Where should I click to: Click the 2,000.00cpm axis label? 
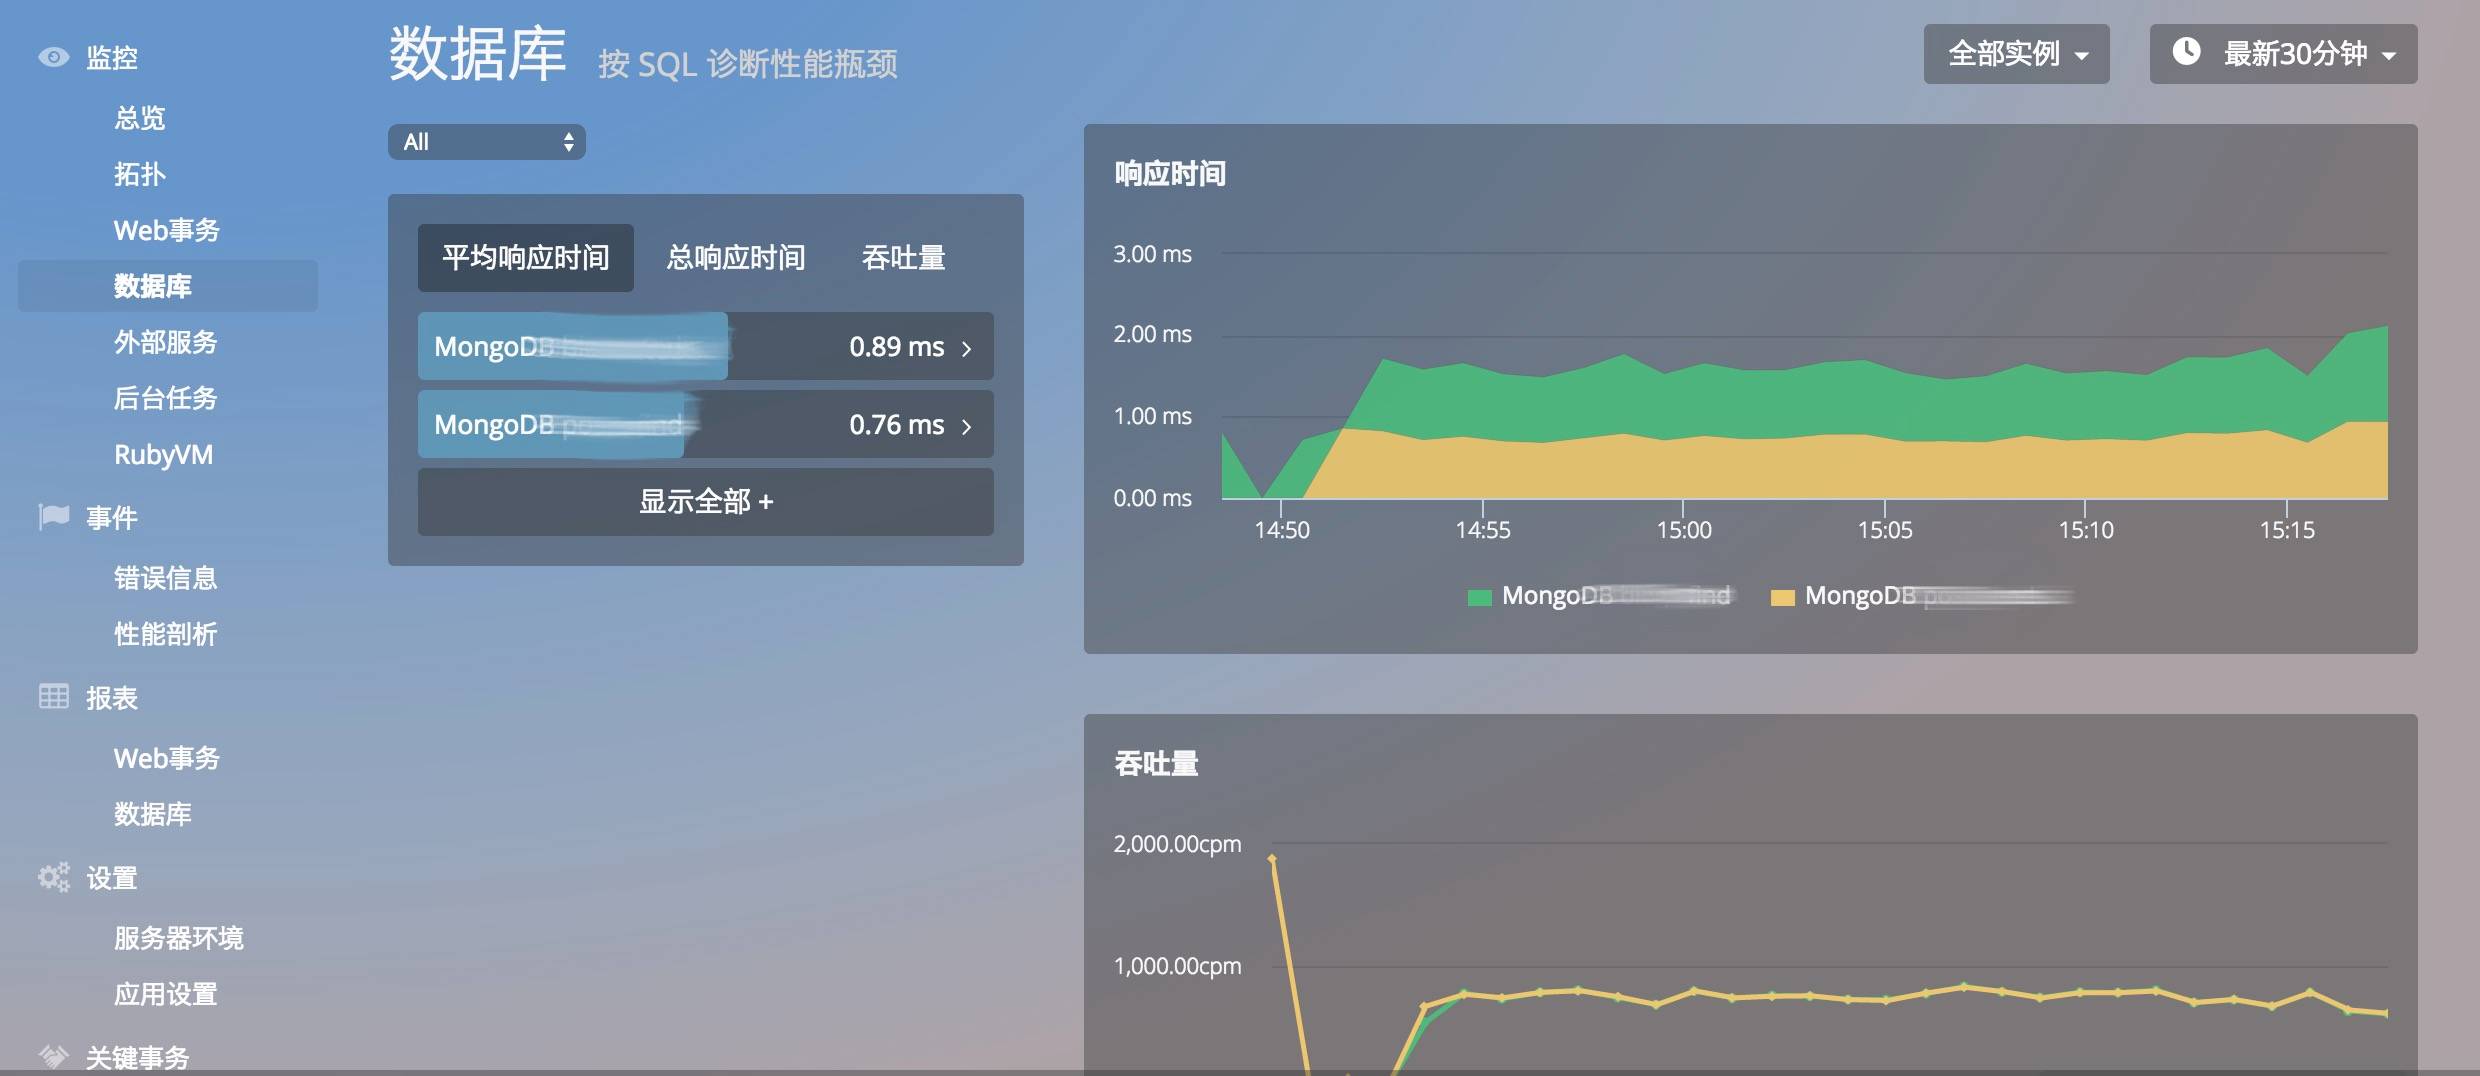click(1177, 844)
